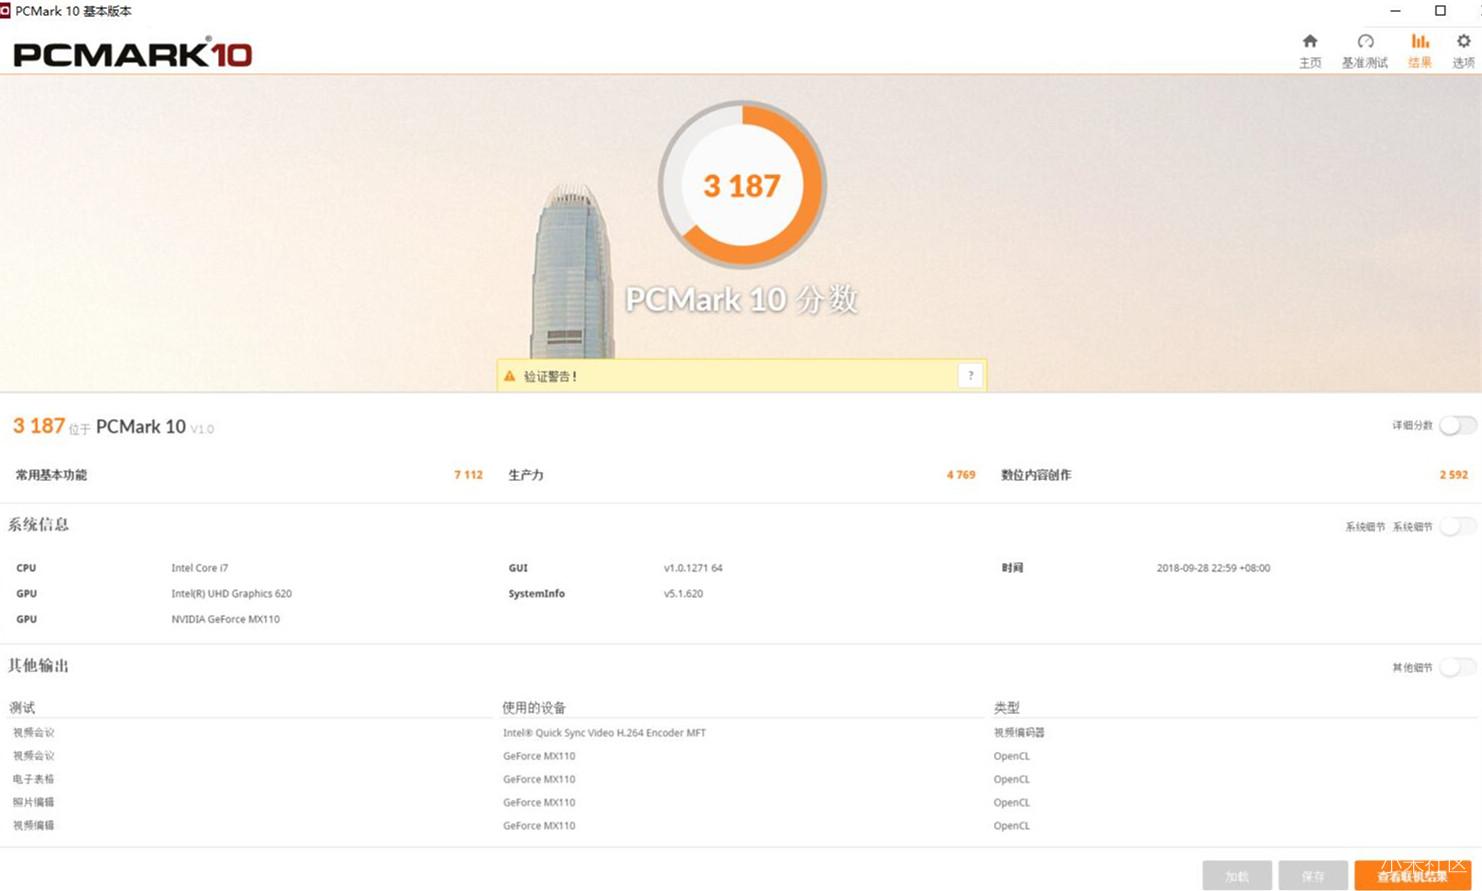Click the Load (加载) button
1482x891 pixels.
pos(1237,876)
